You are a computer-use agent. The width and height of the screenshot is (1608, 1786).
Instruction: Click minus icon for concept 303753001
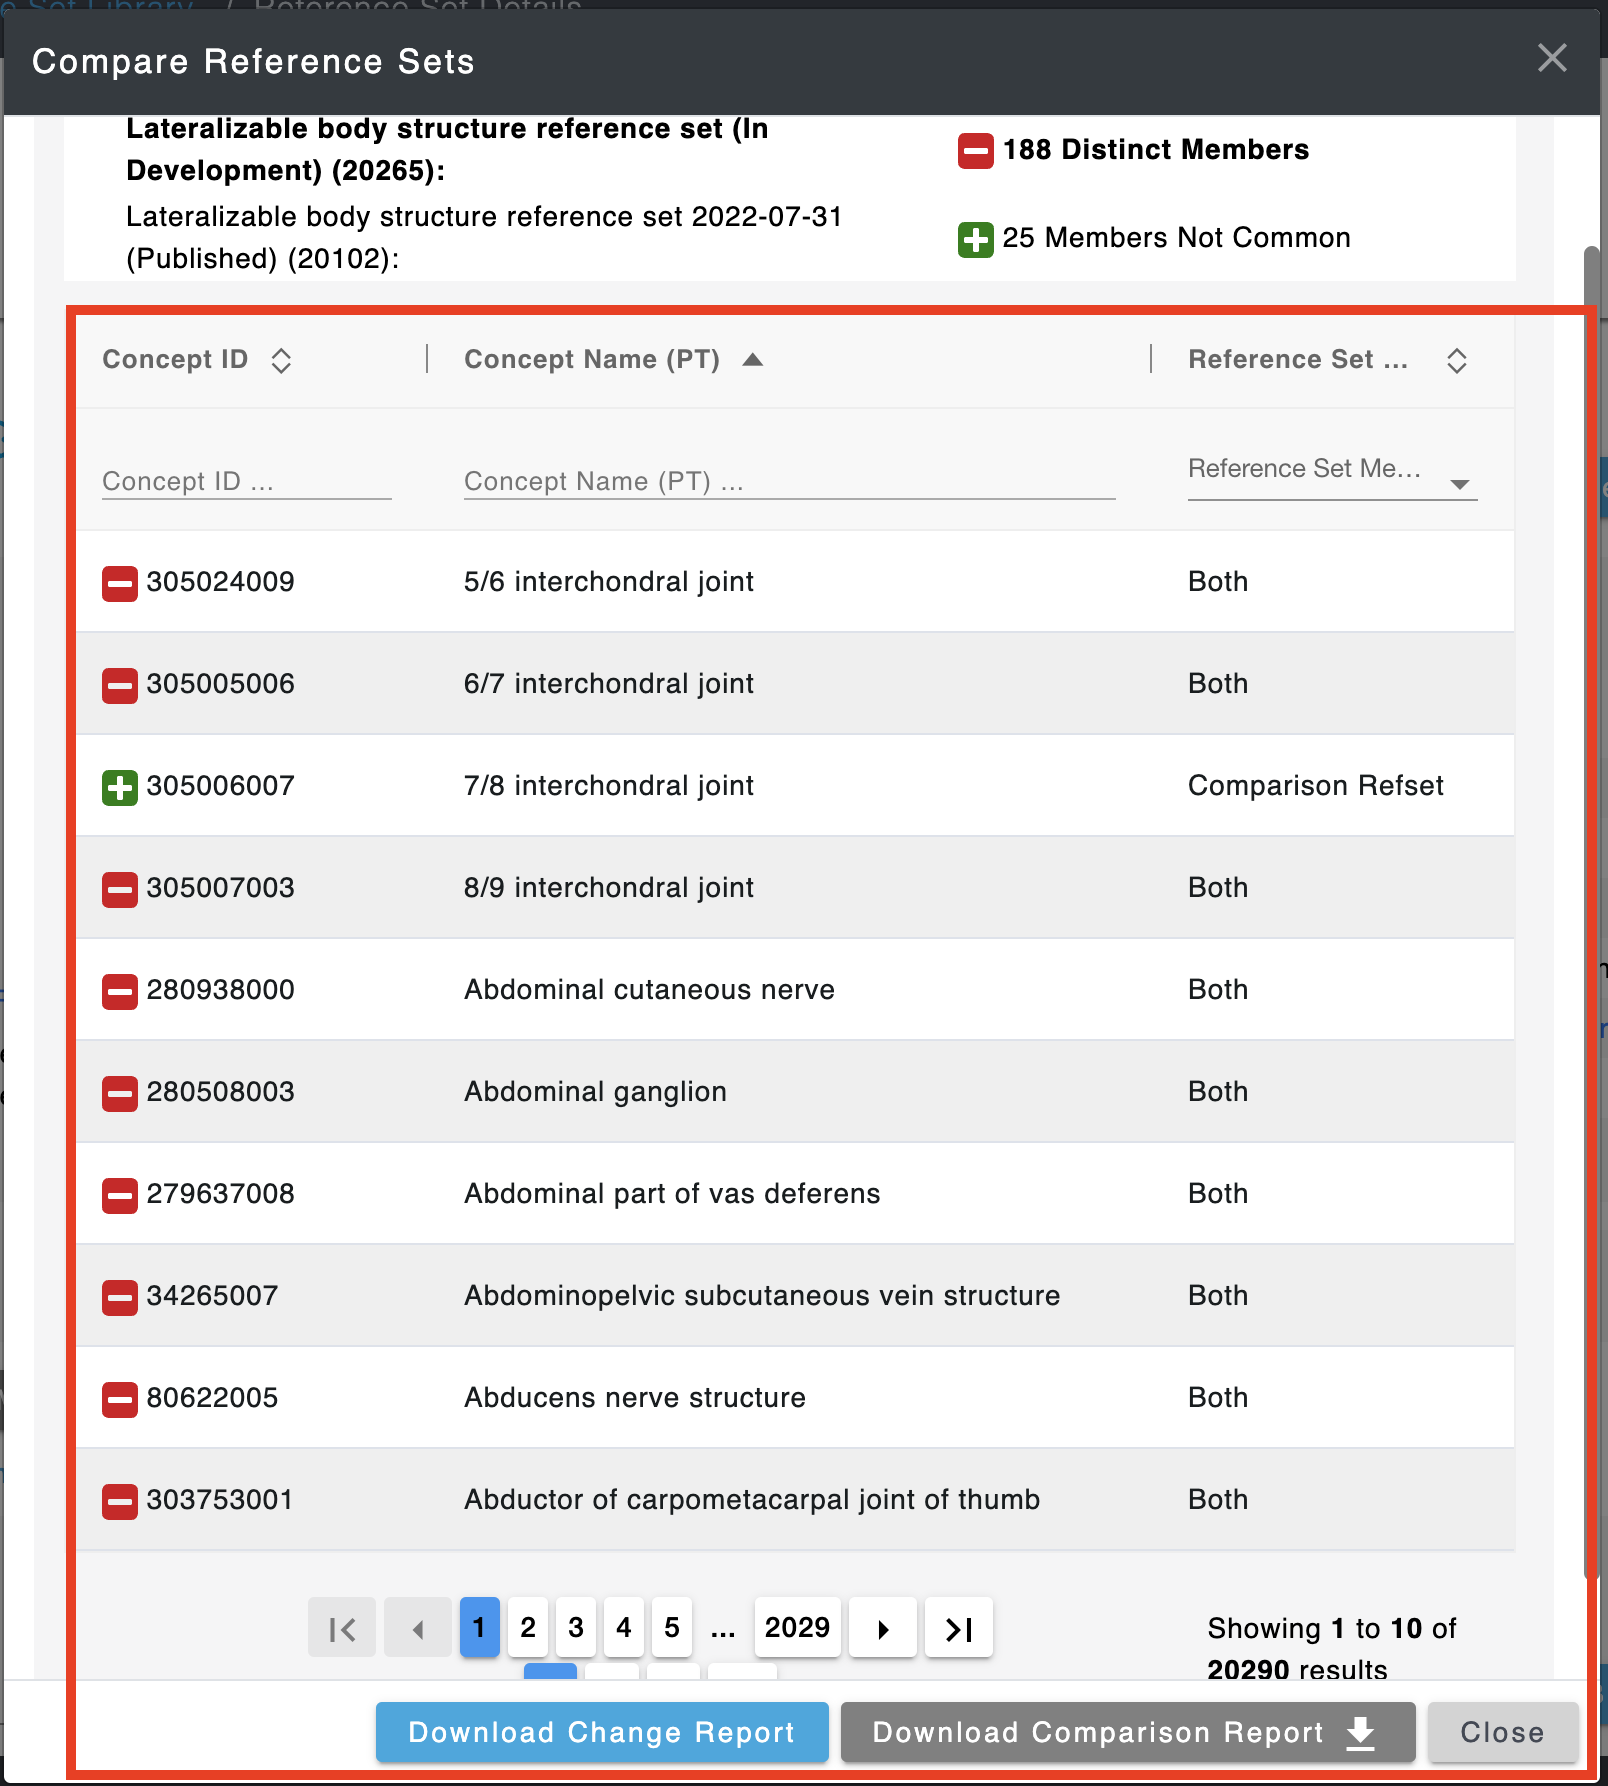120,1501
